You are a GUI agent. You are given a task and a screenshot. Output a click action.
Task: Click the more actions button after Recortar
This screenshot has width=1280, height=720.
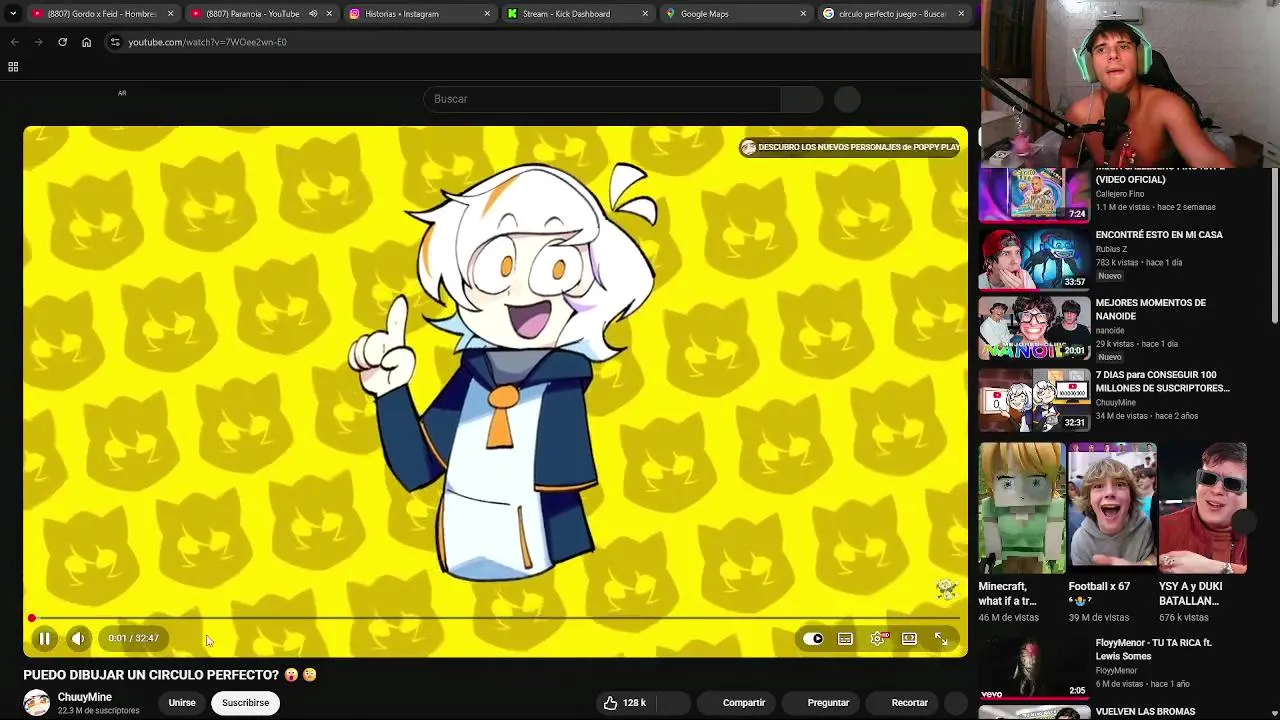coord(957,703)
